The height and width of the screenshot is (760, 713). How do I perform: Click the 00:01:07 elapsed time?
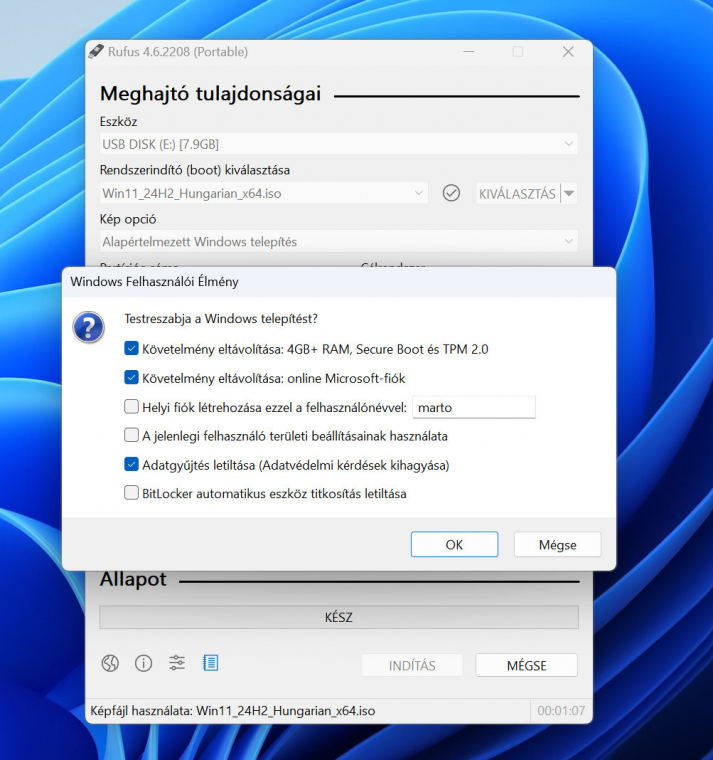(561, 711)
